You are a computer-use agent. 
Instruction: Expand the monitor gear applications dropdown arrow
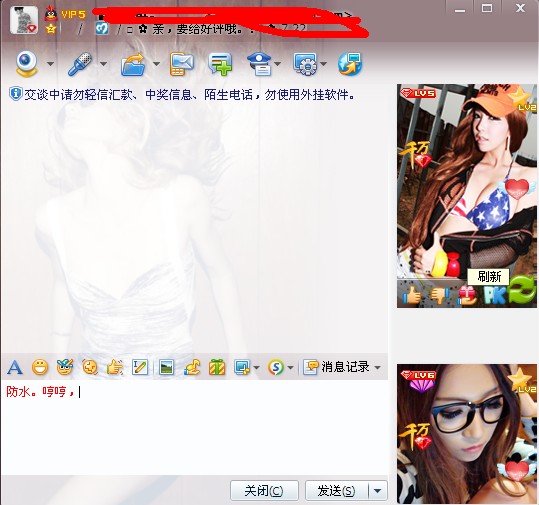[x=323, y=64]
